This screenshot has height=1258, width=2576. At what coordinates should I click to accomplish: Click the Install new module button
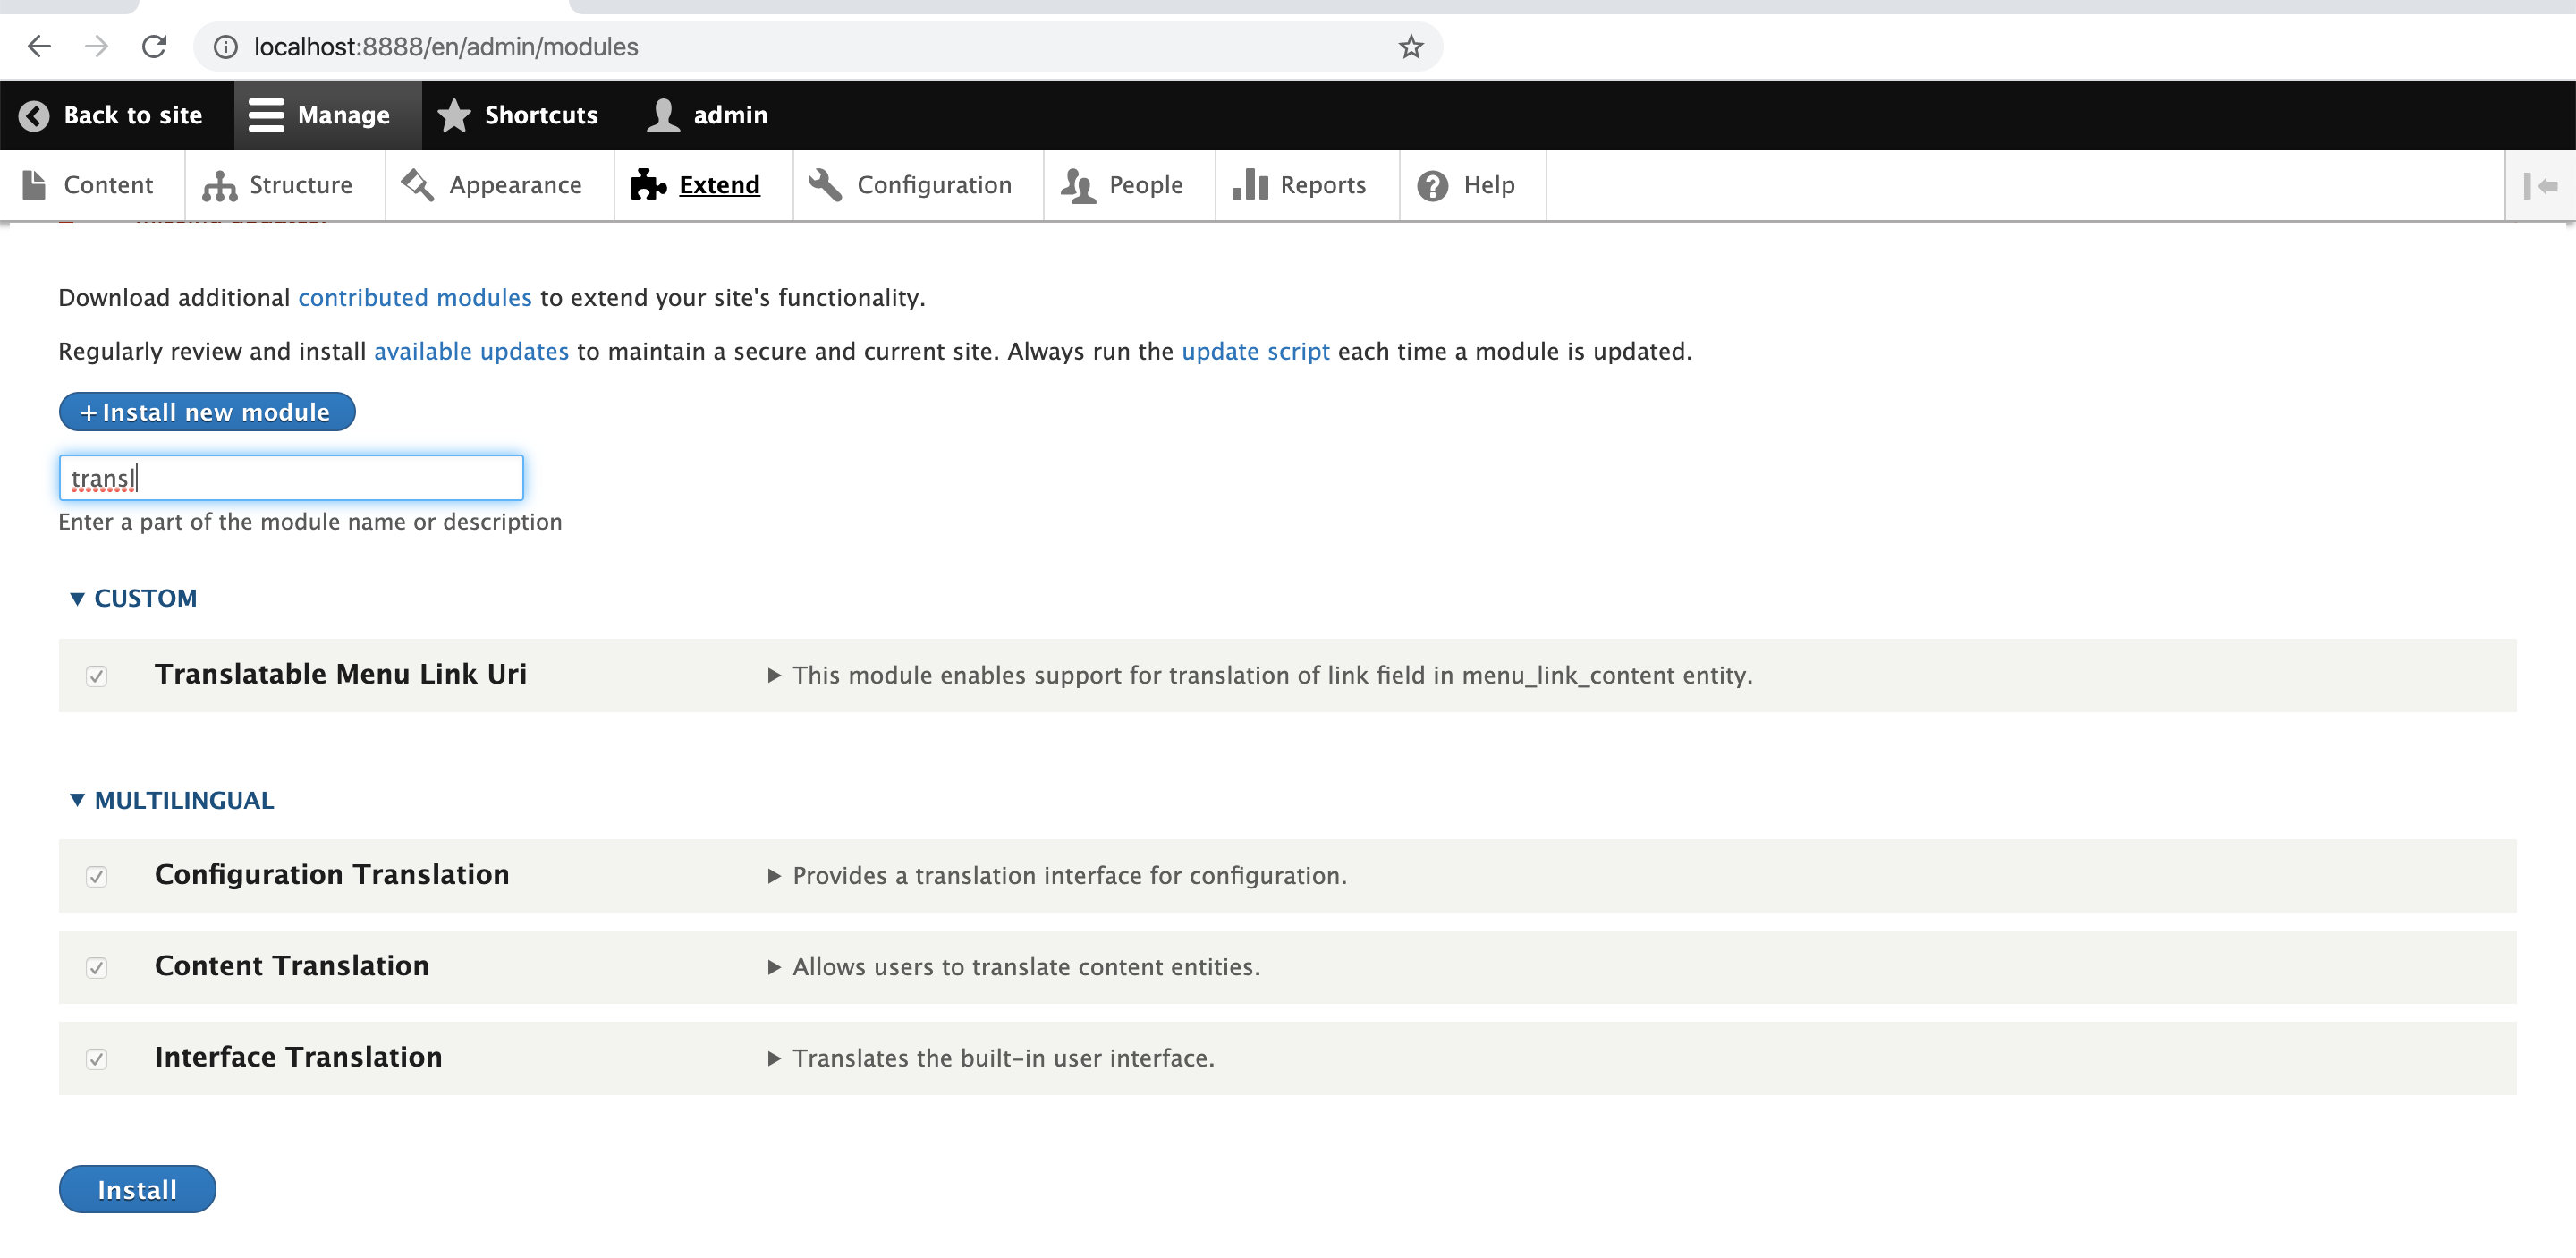(x=206, y=411)
